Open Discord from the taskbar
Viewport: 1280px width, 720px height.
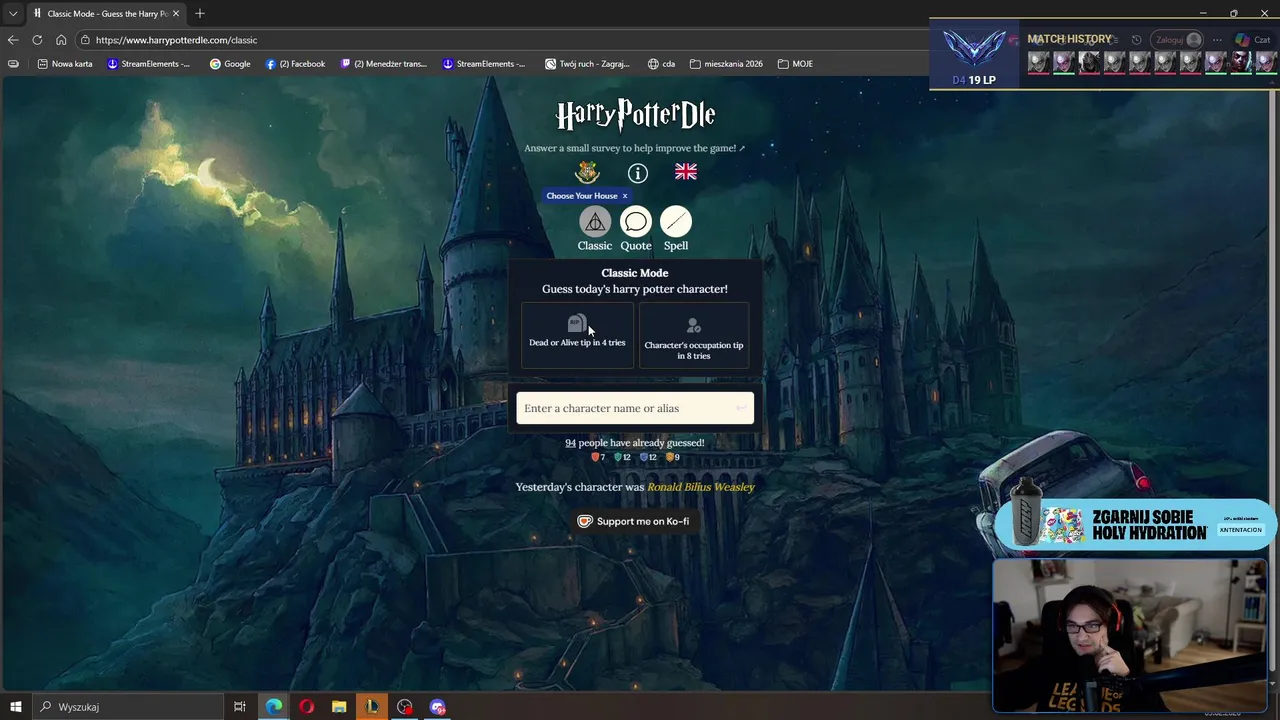pyautogui.click(x=438, y=707)
